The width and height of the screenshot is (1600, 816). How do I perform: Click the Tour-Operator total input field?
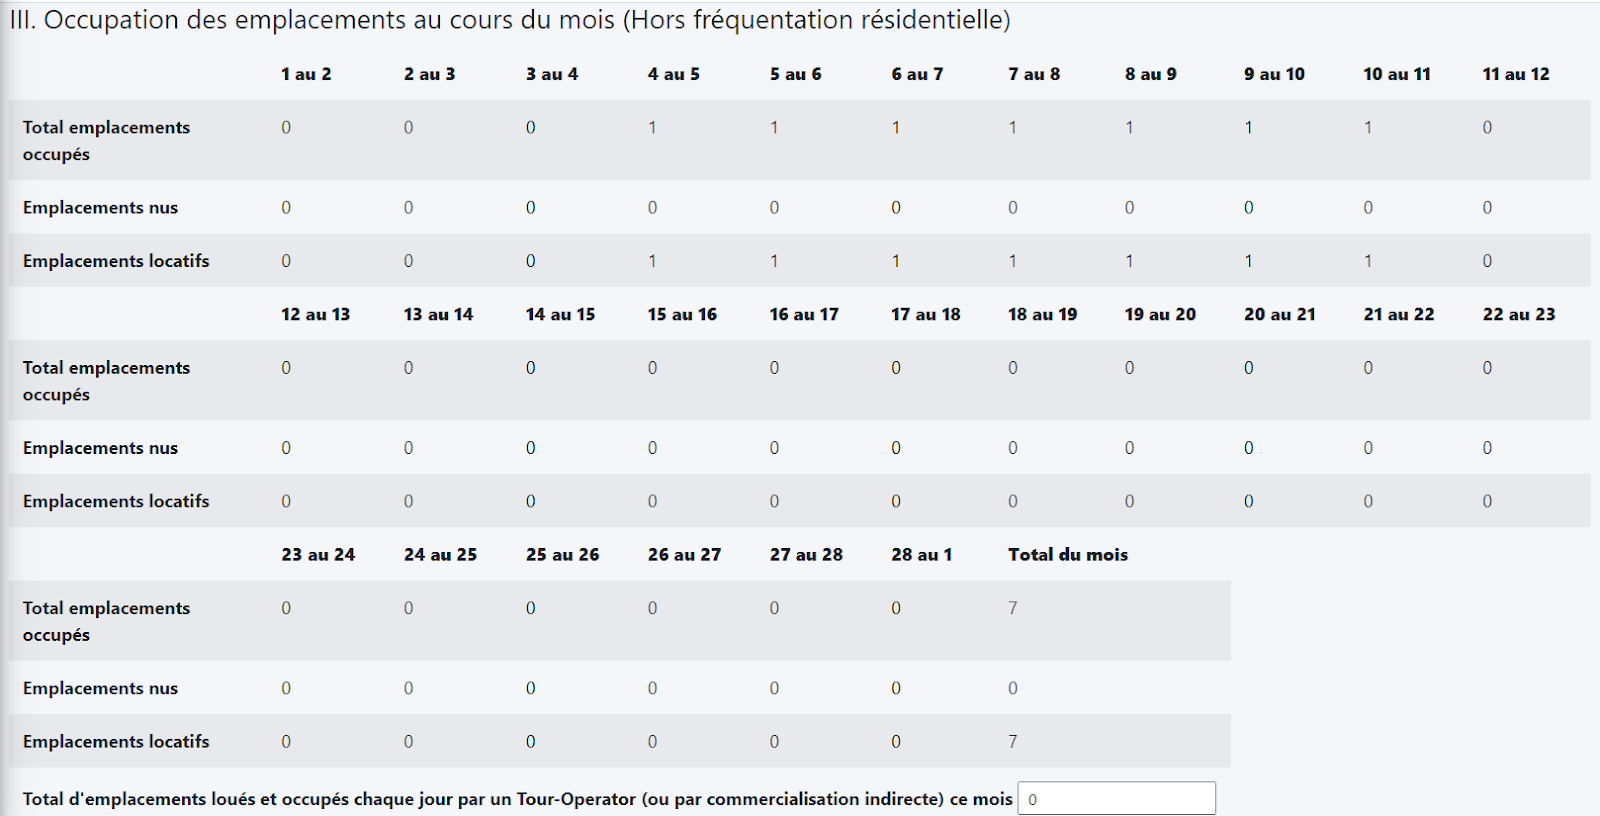[x=1116, y=799]
